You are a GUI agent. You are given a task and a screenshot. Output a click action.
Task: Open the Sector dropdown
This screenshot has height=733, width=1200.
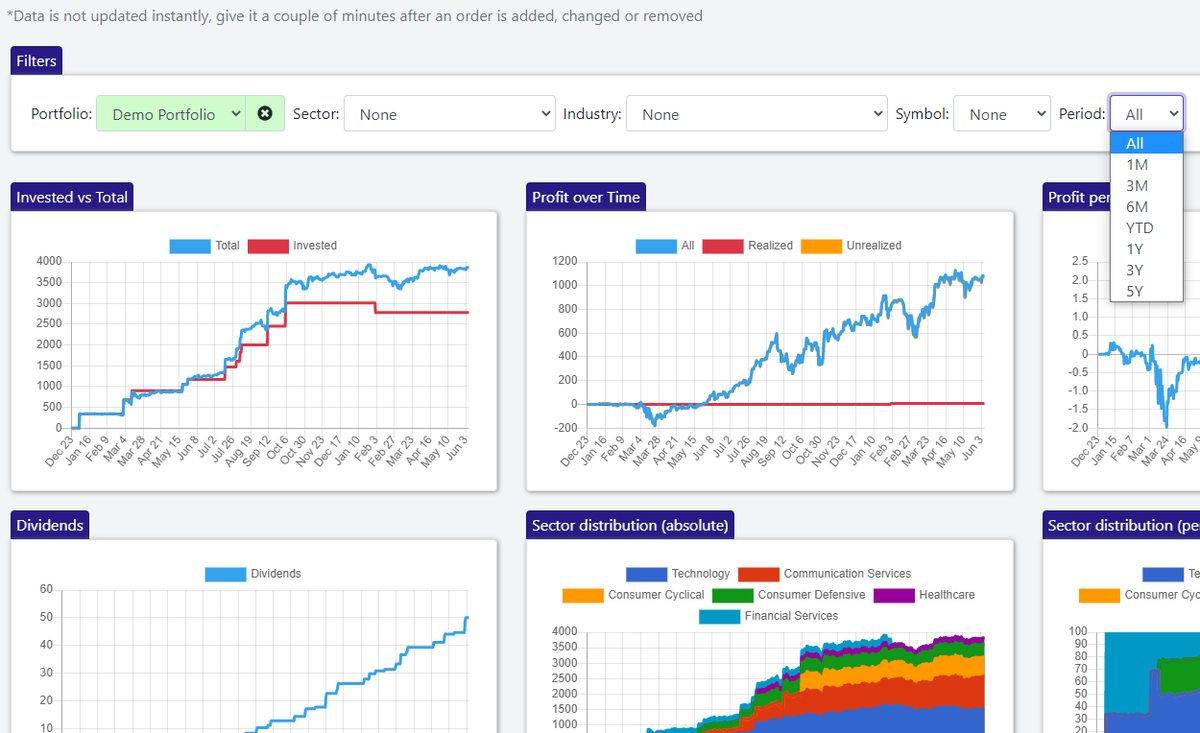point(449,113)
